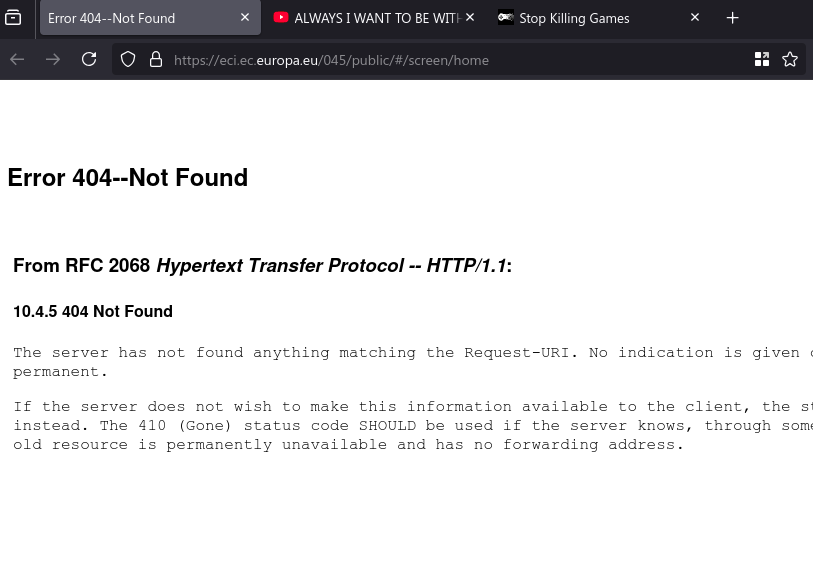
Task: Click the line starting 'old resource is permanently unavailable'
Action: coord(348,445)
